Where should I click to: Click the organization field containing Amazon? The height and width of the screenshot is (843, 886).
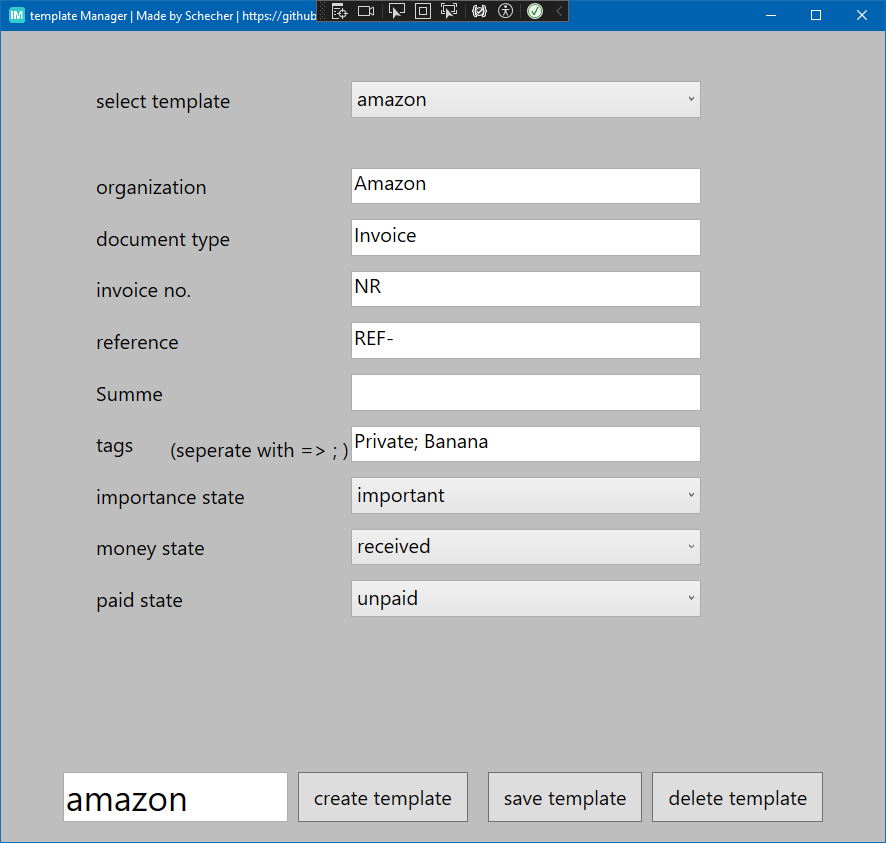525,186
